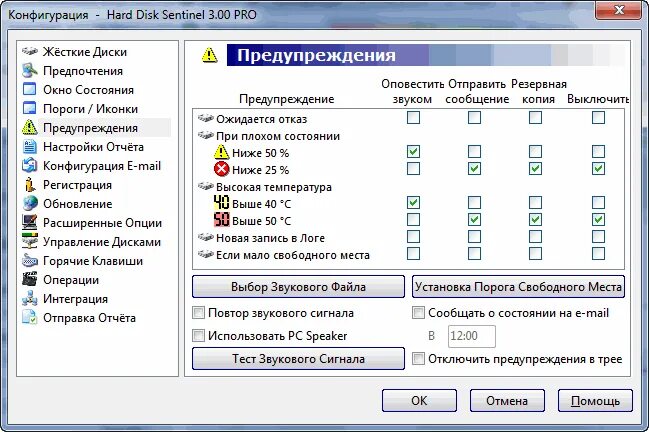Viewport: 649px width, 432px height.
Task: Click the Резервная копия column header
Action: pyautogui.click(x=538, y=91)
